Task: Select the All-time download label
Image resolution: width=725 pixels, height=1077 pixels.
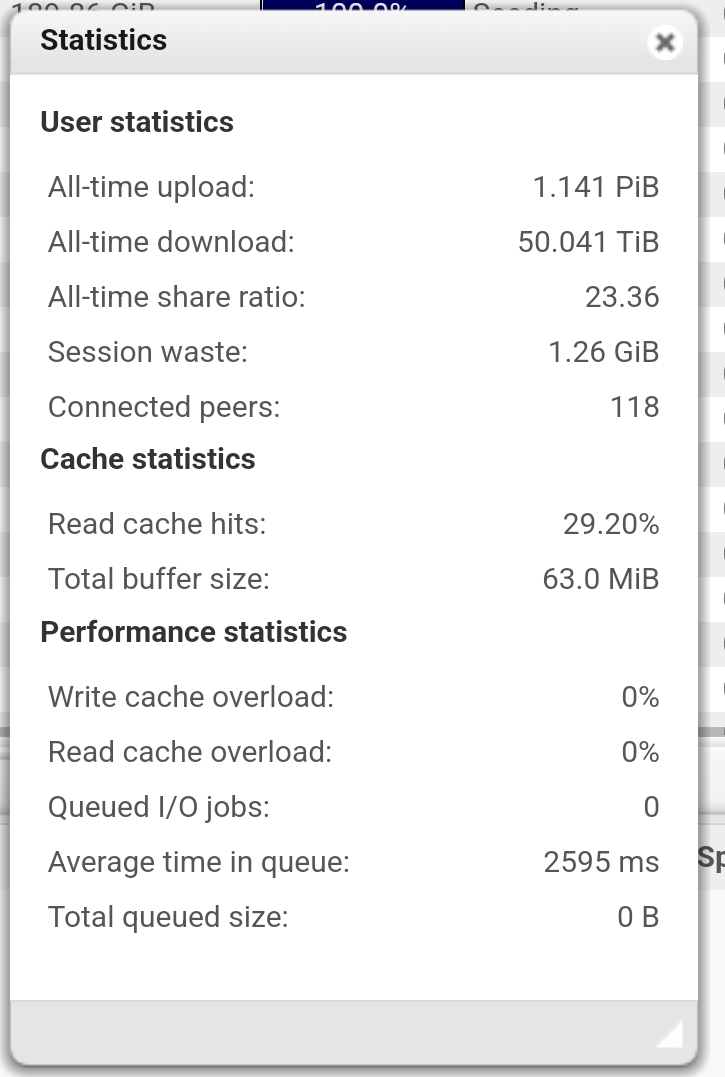Action: [171, 242]
